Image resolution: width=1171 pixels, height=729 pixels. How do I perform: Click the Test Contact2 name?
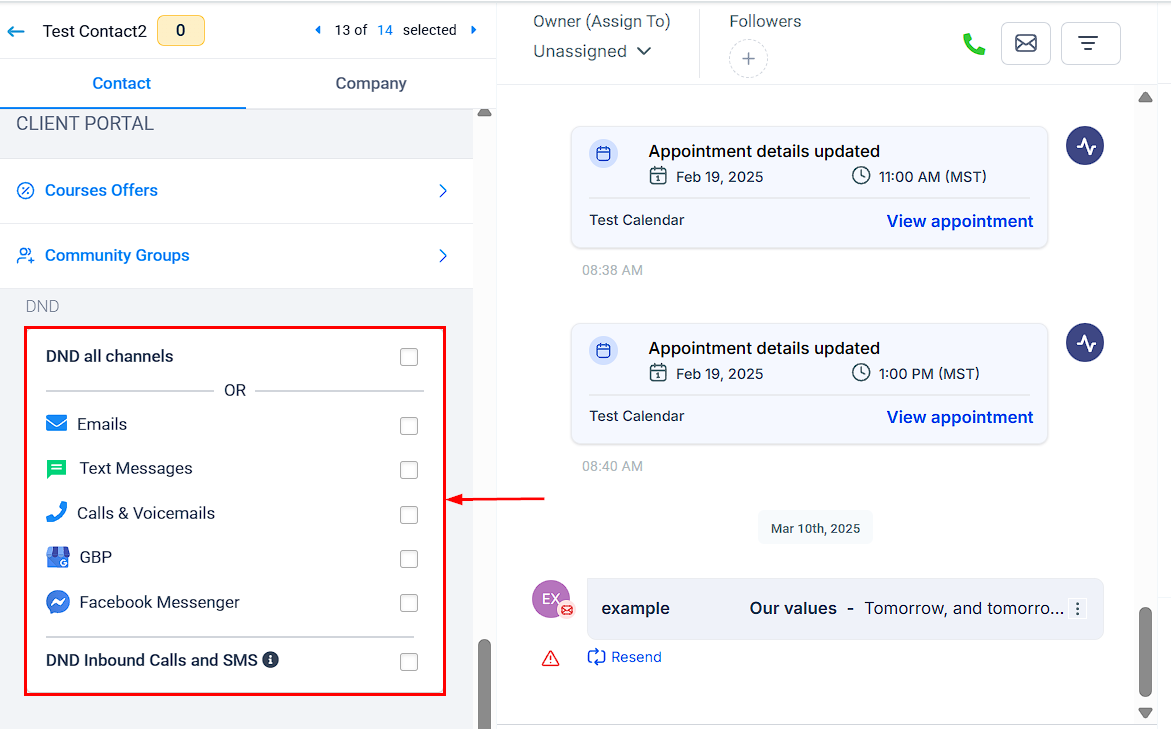[x=95, y=31]
